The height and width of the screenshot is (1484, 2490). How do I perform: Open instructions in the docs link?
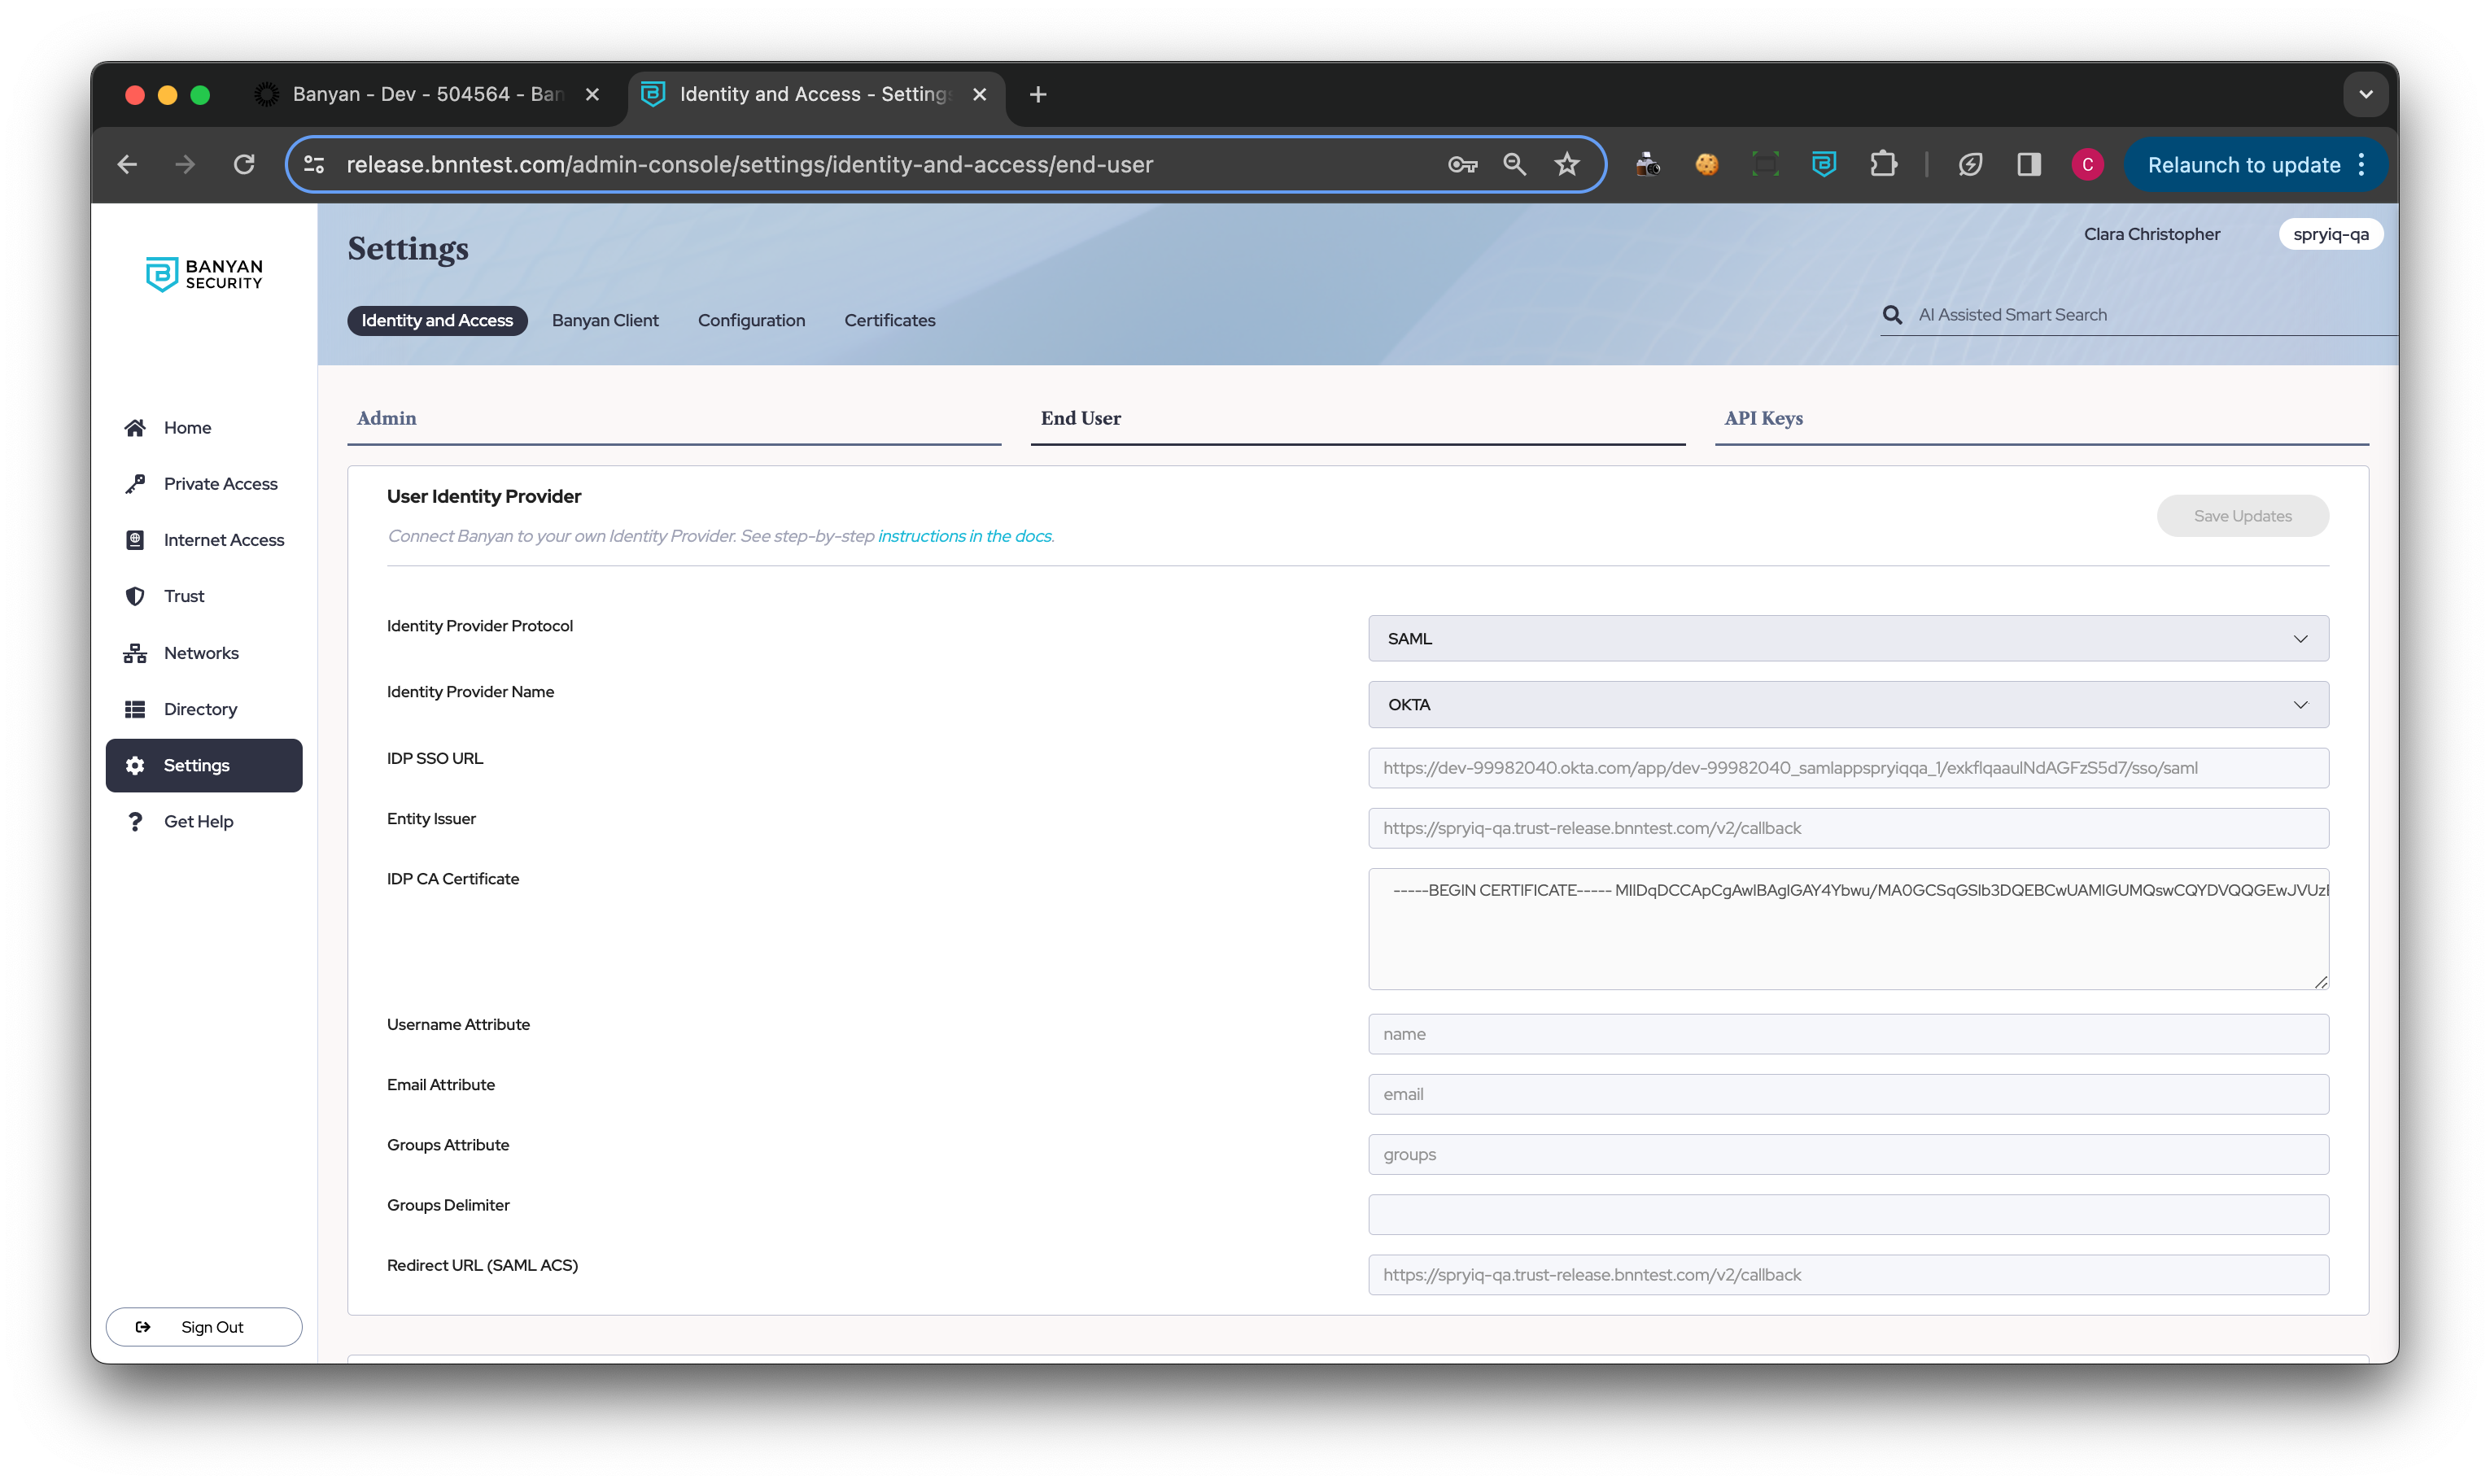pyautogui.click(x=964, y=536)
